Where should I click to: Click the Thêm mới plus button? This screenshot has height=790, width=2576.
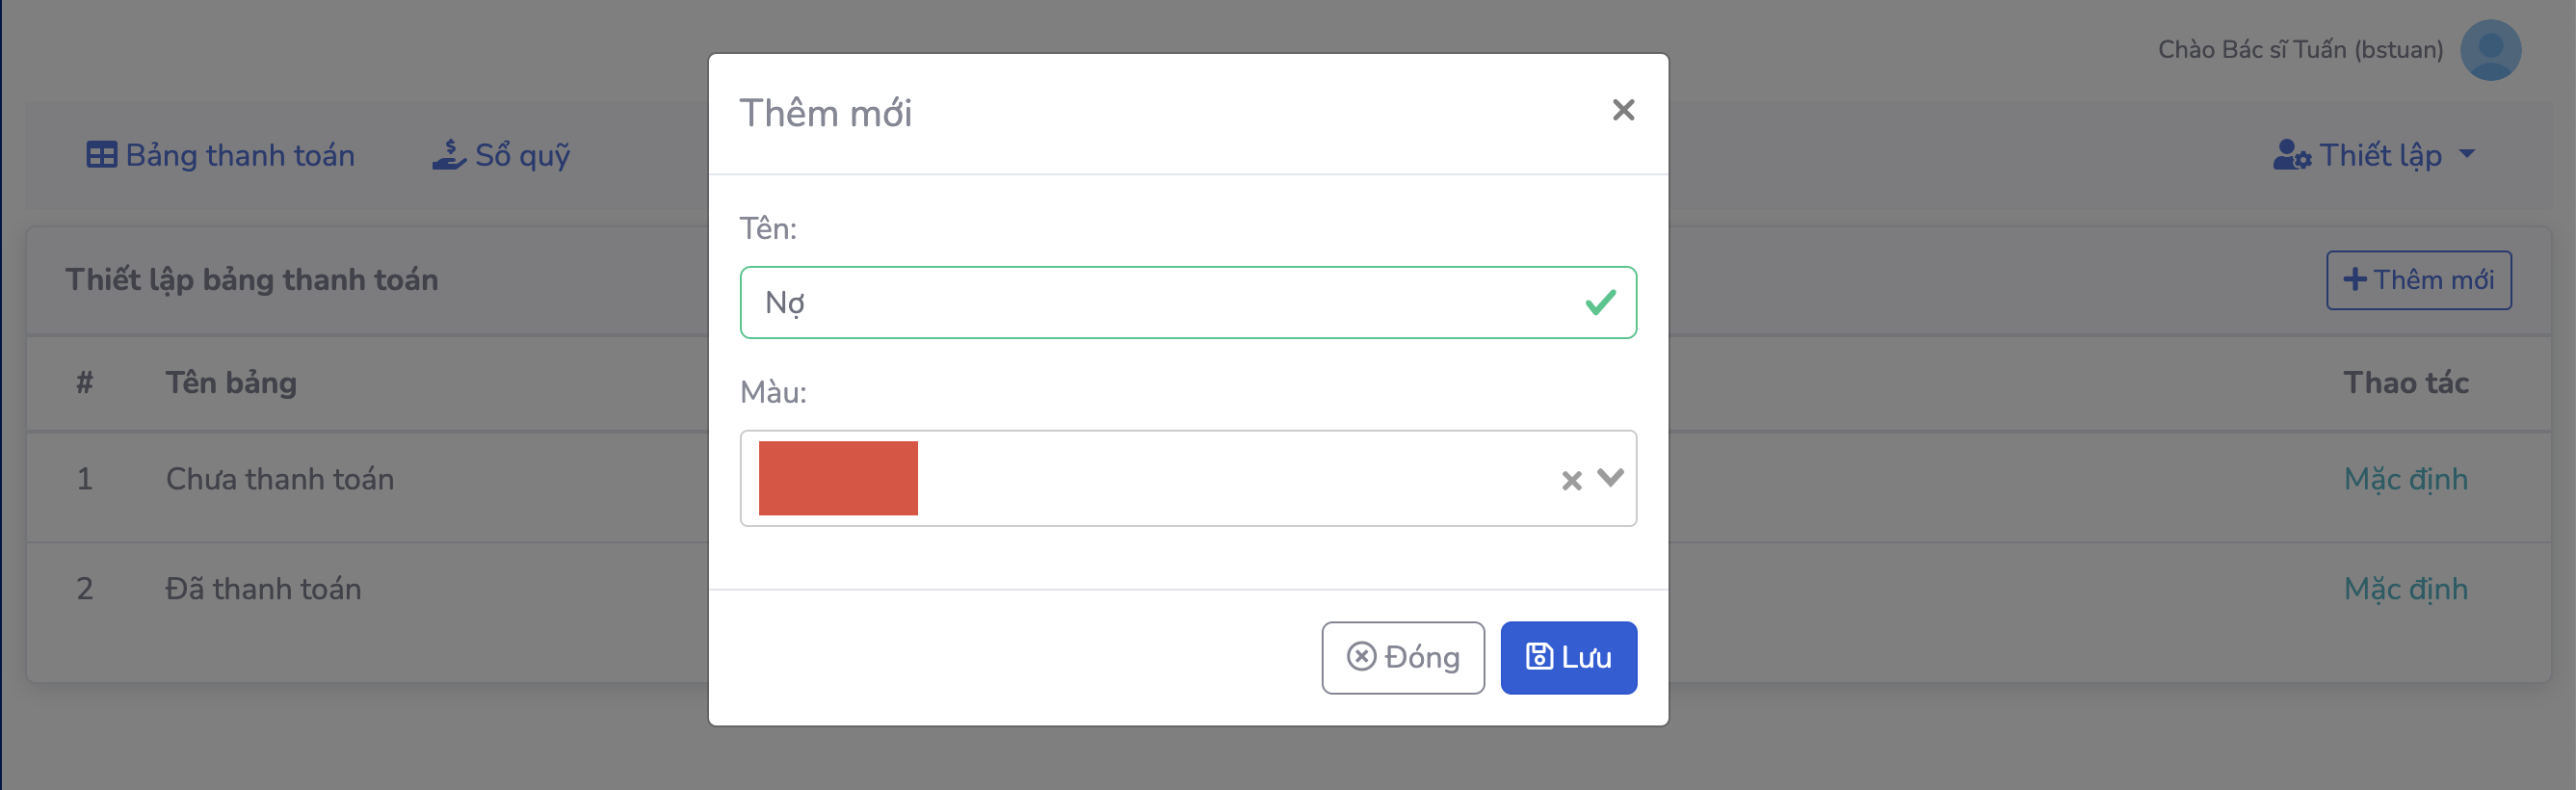(x=2418, y=280)
